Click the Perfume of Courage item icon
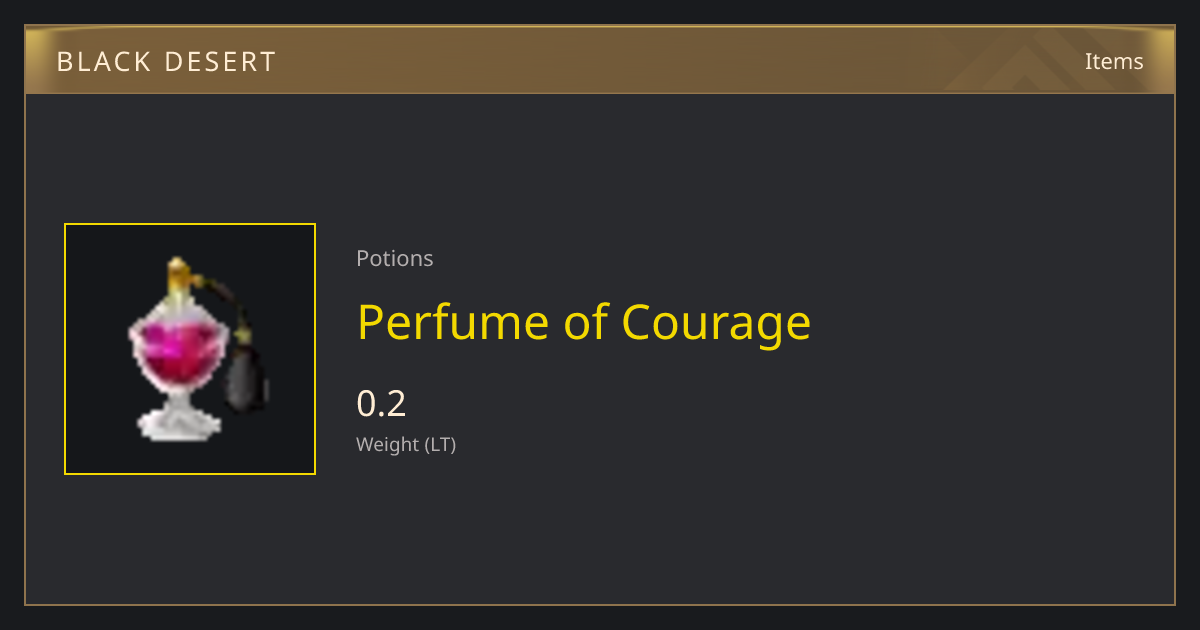The width and height of the screenshot is (1200, 630). point(197,350)
